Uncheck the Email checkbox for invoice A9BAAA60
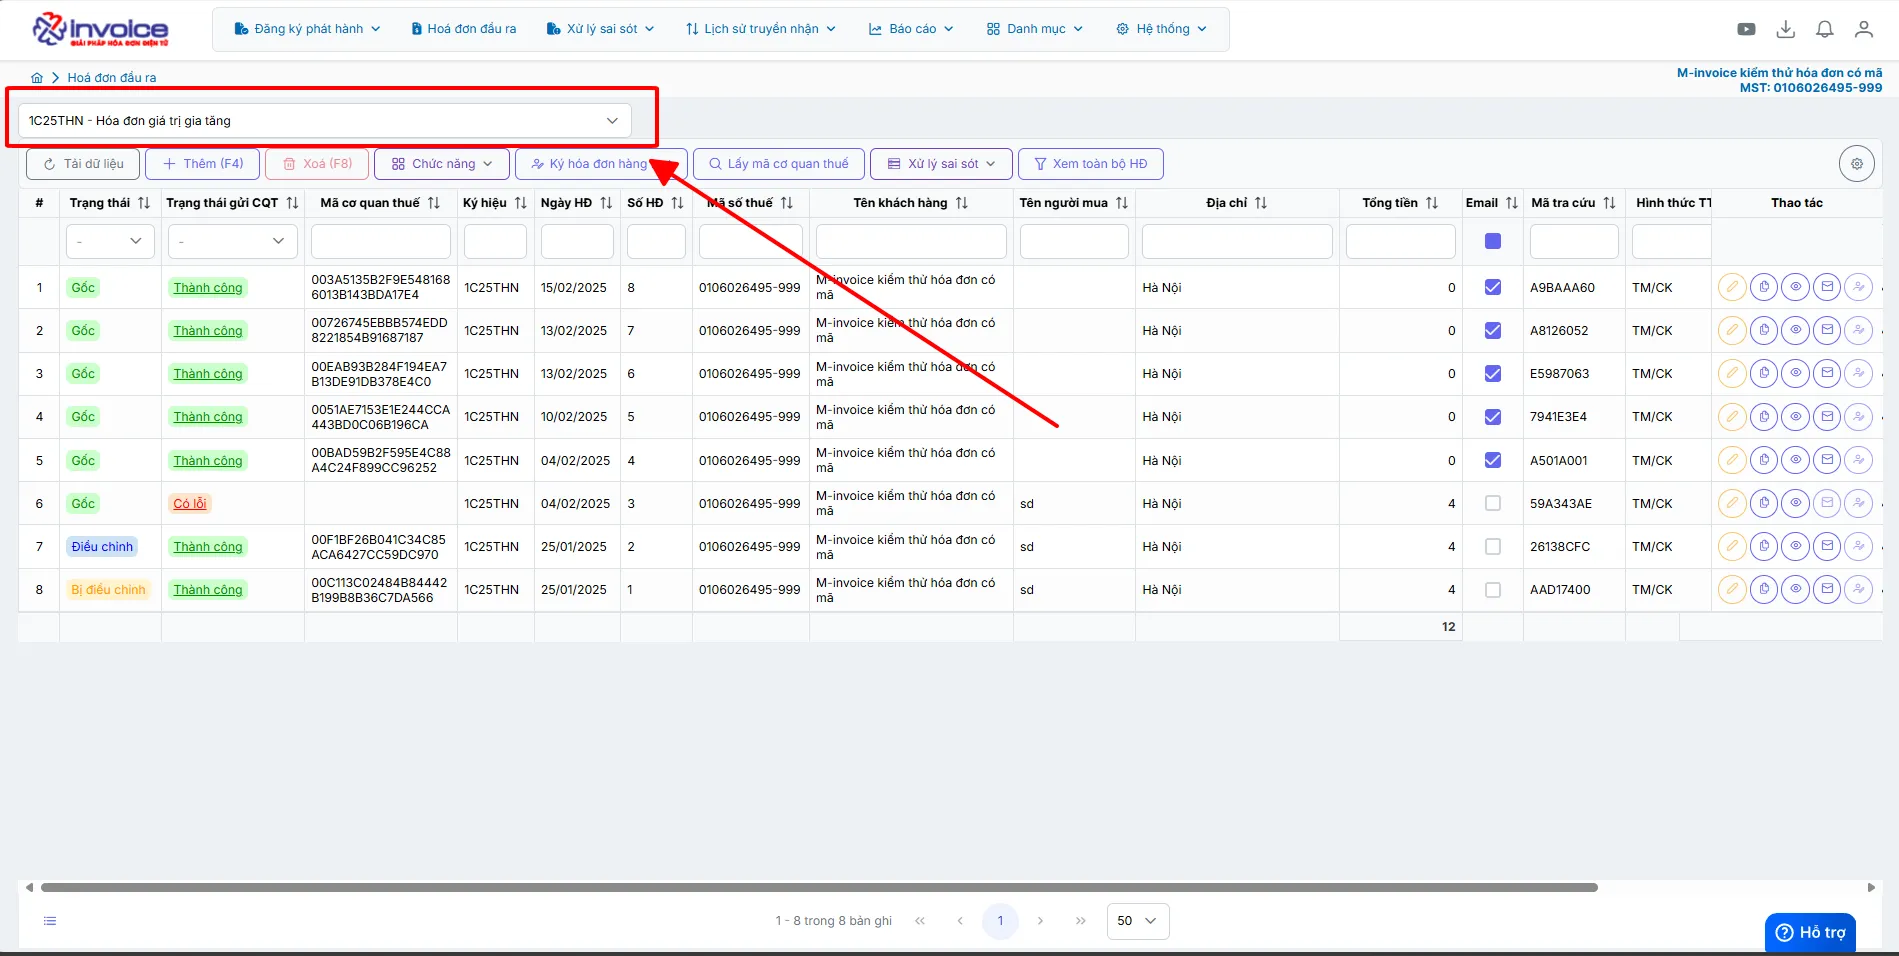Image resolution: width=1899 pixels, height=956 pixels. [1493, 288]
